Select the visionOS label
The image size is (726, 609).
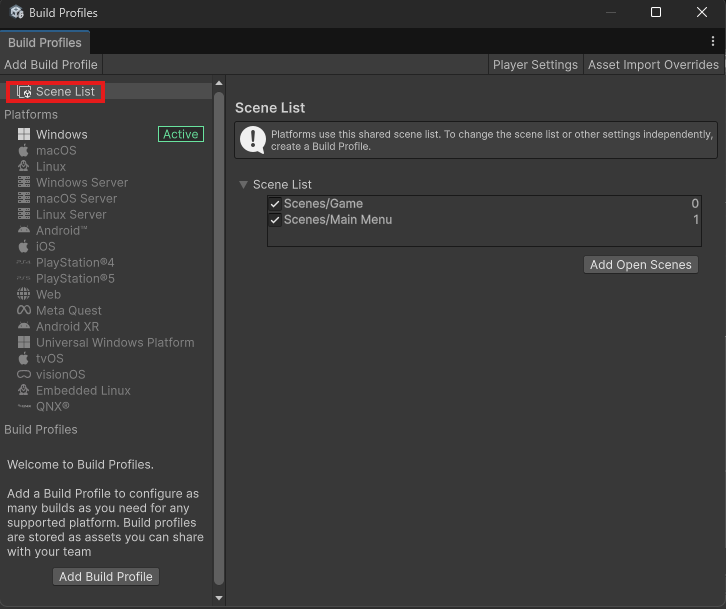pyautogui.click(x=61, y=374)
